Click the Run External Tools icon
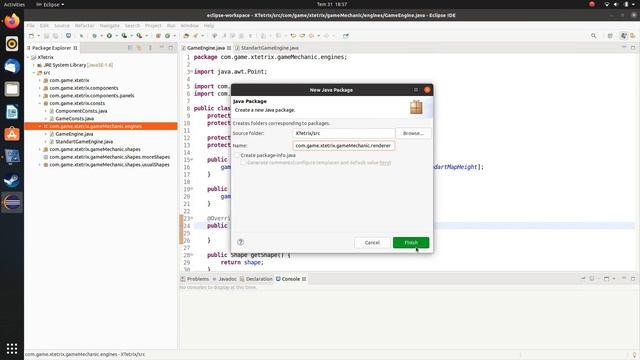 [139, 36]
